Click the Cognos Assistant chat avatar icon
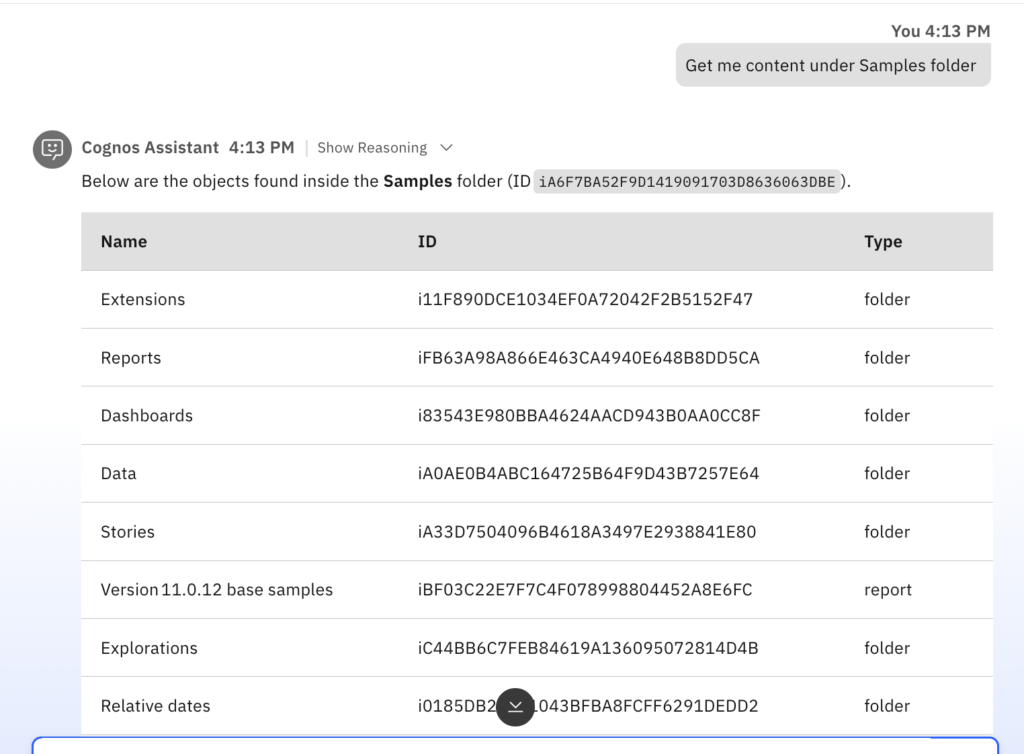Viewport: 1024px width, 754px height. (52, 149)
